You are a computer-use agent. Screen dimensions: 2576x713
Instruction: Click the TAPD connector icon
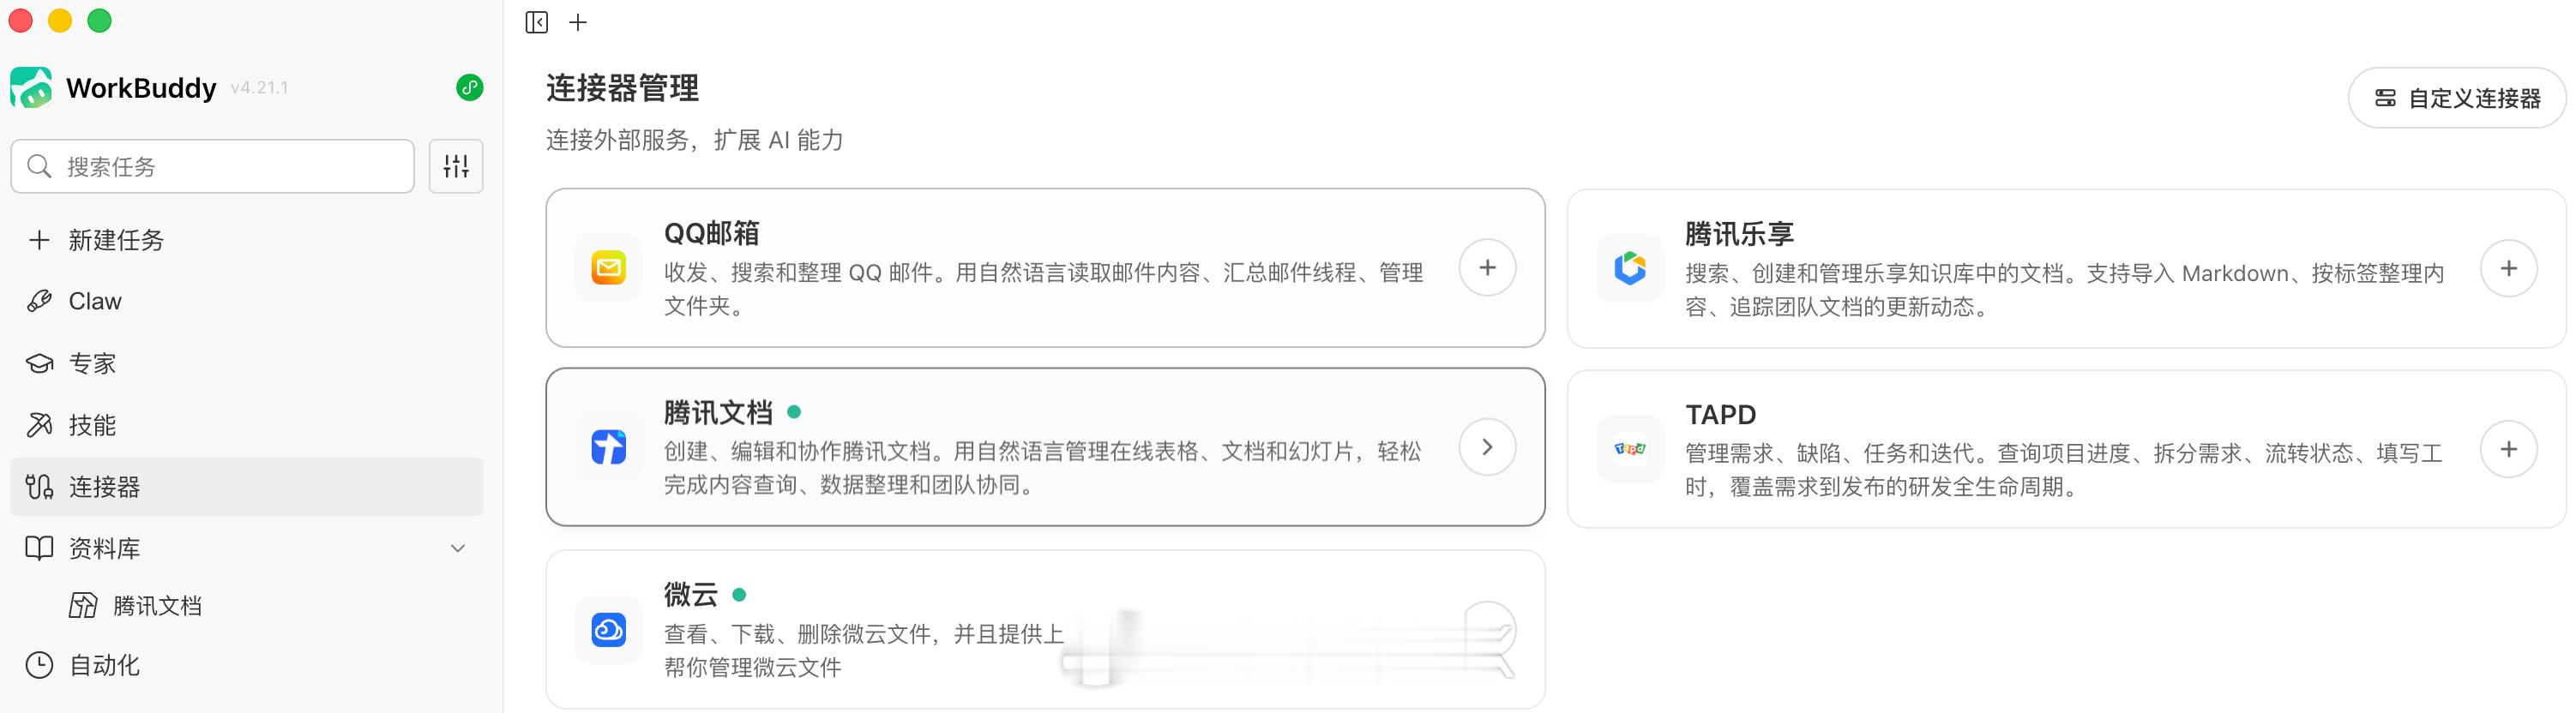pyautogui.click(x=1630, y=448)
